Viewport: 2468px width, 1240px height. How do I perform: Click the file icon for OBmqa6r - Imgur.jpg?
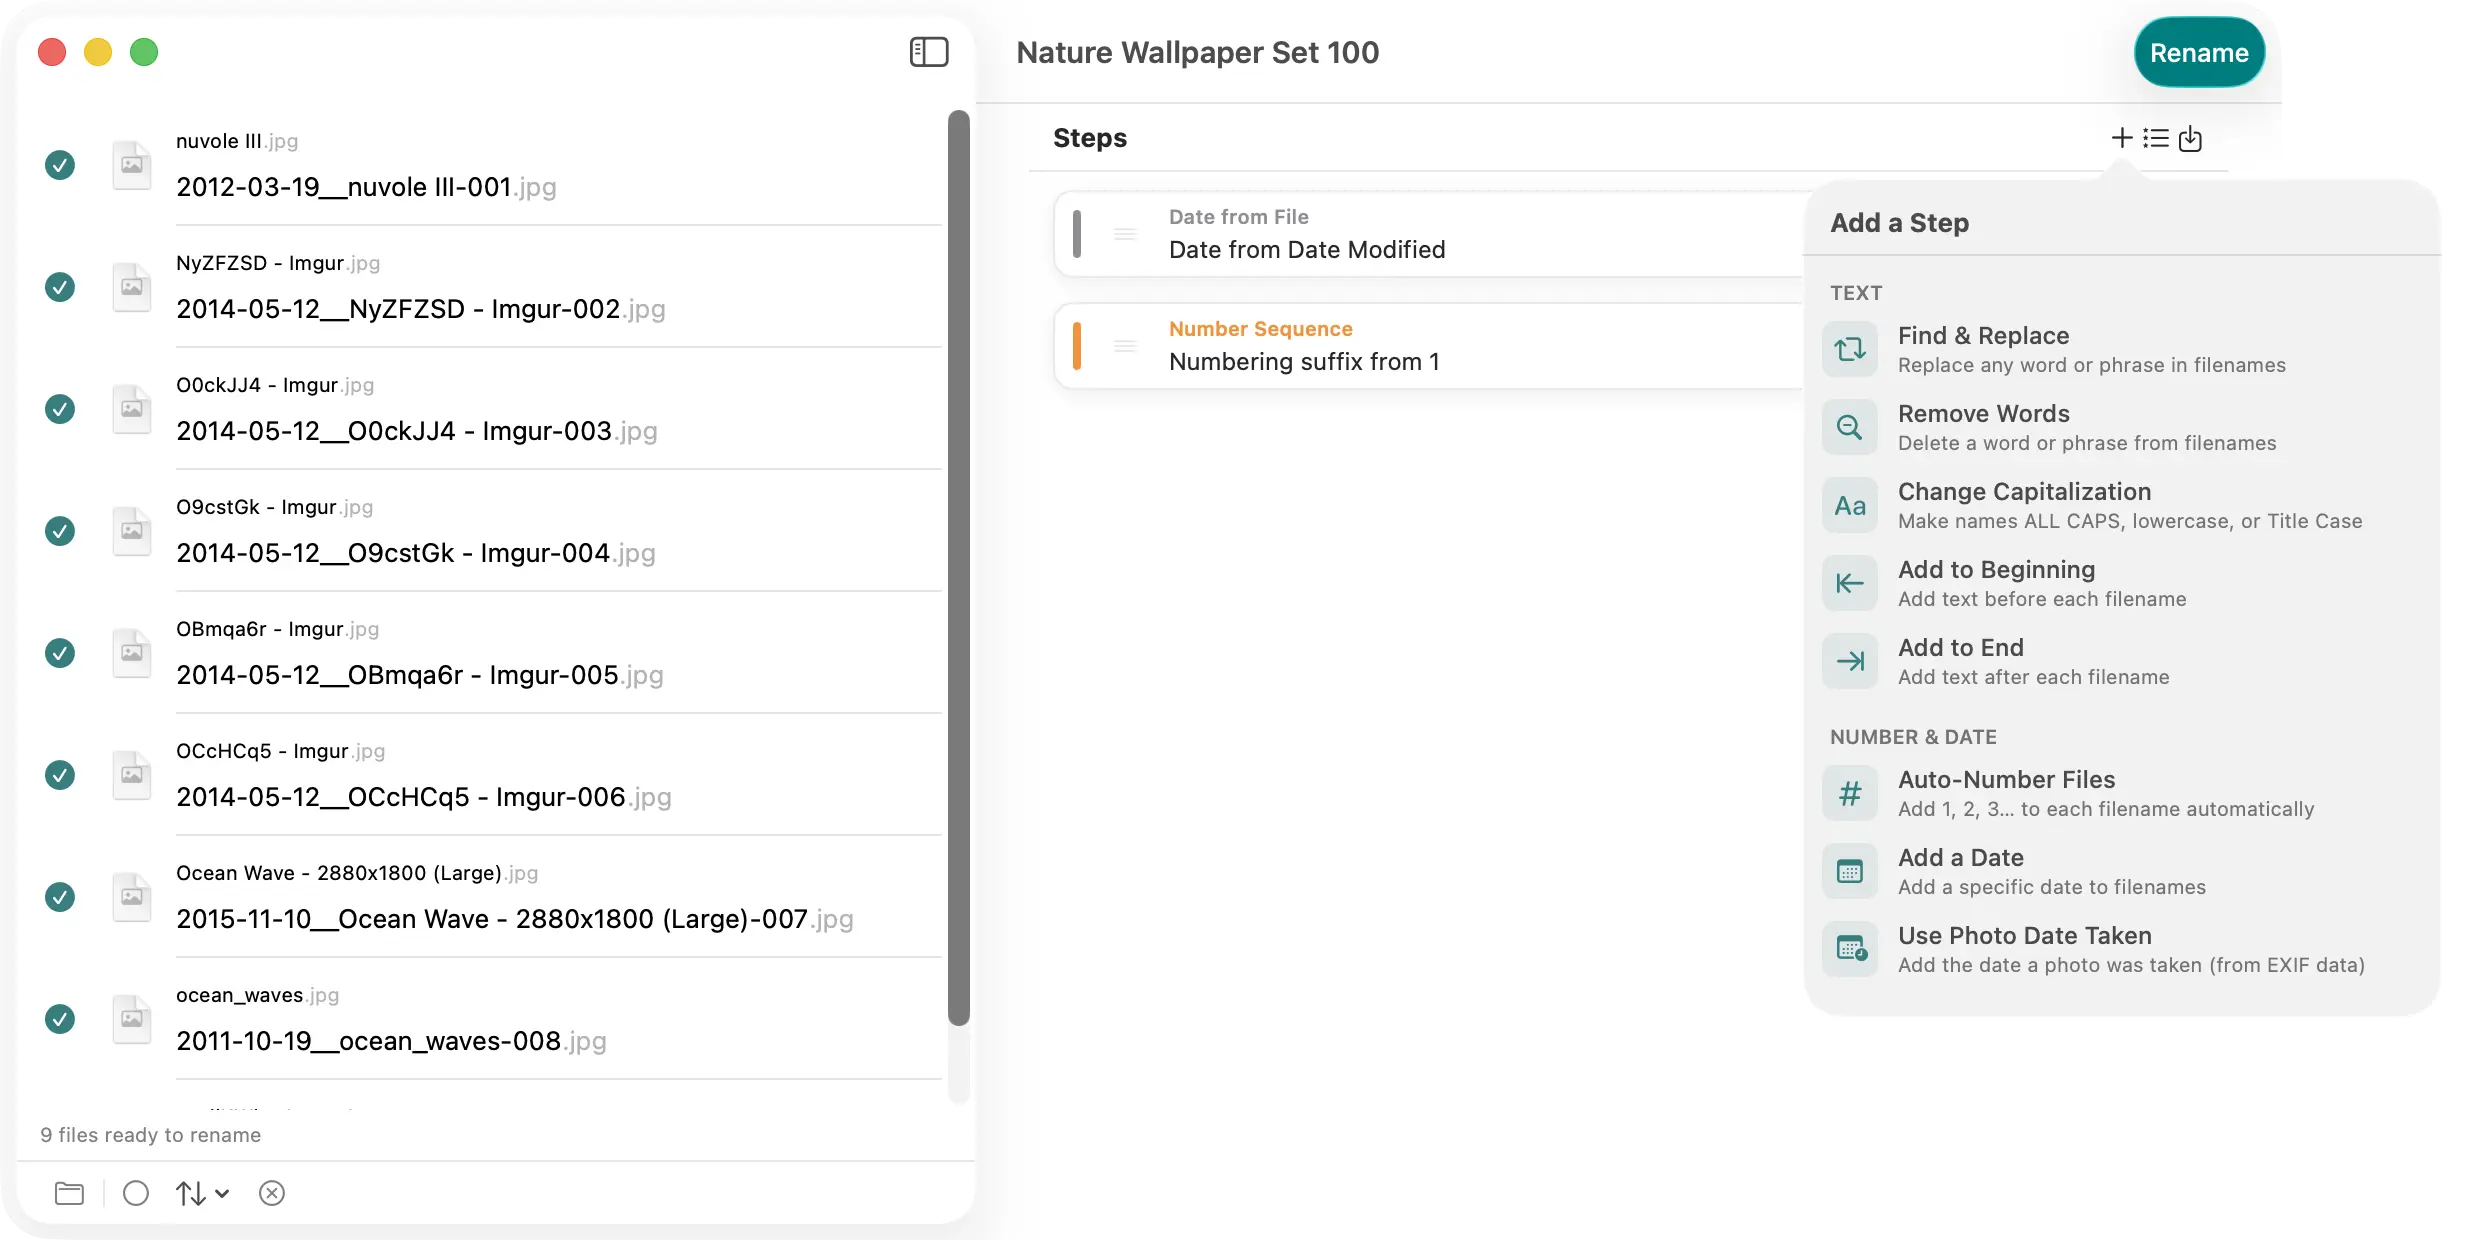(132, 653)
